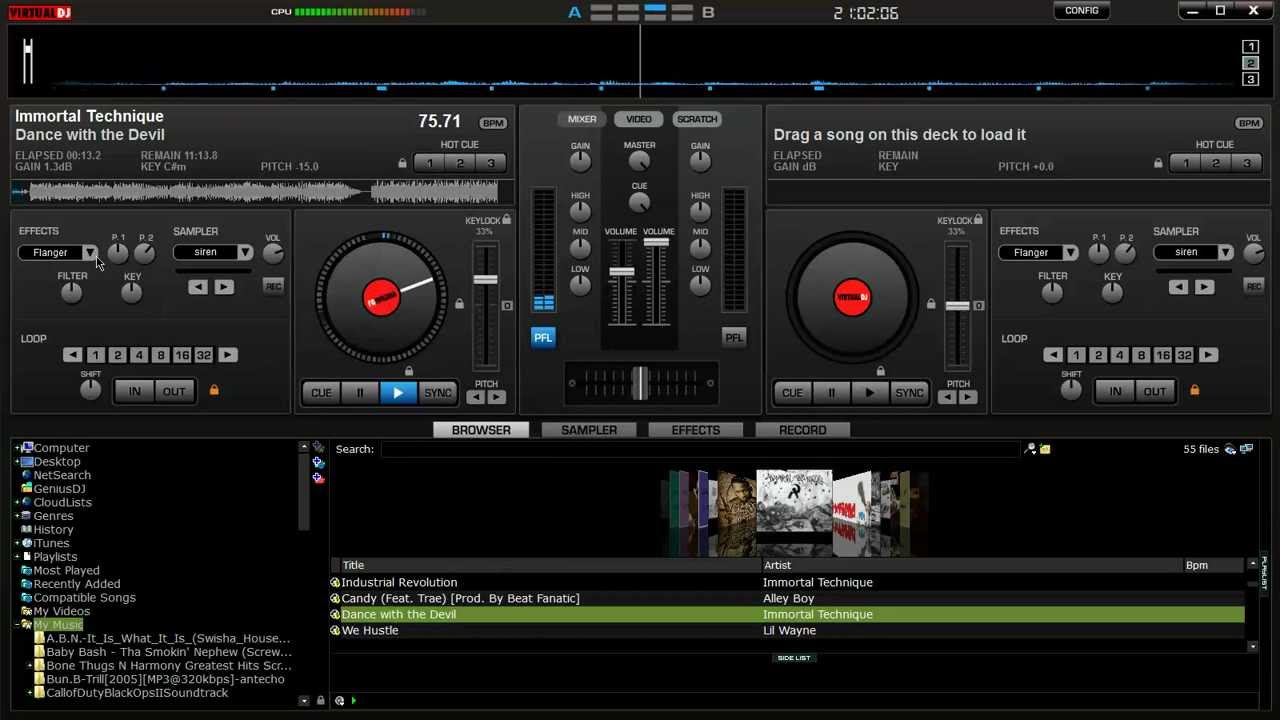Double left deck loop with right arrow

[228, 355]
